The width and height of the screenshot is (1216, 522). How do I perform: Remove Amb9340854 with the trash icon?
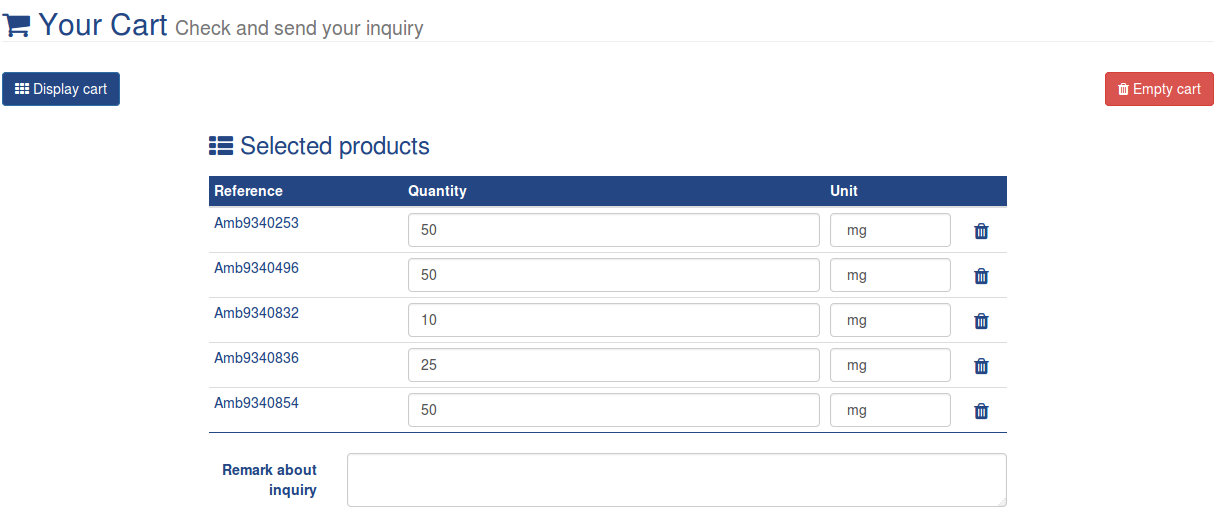coord(981,411)
